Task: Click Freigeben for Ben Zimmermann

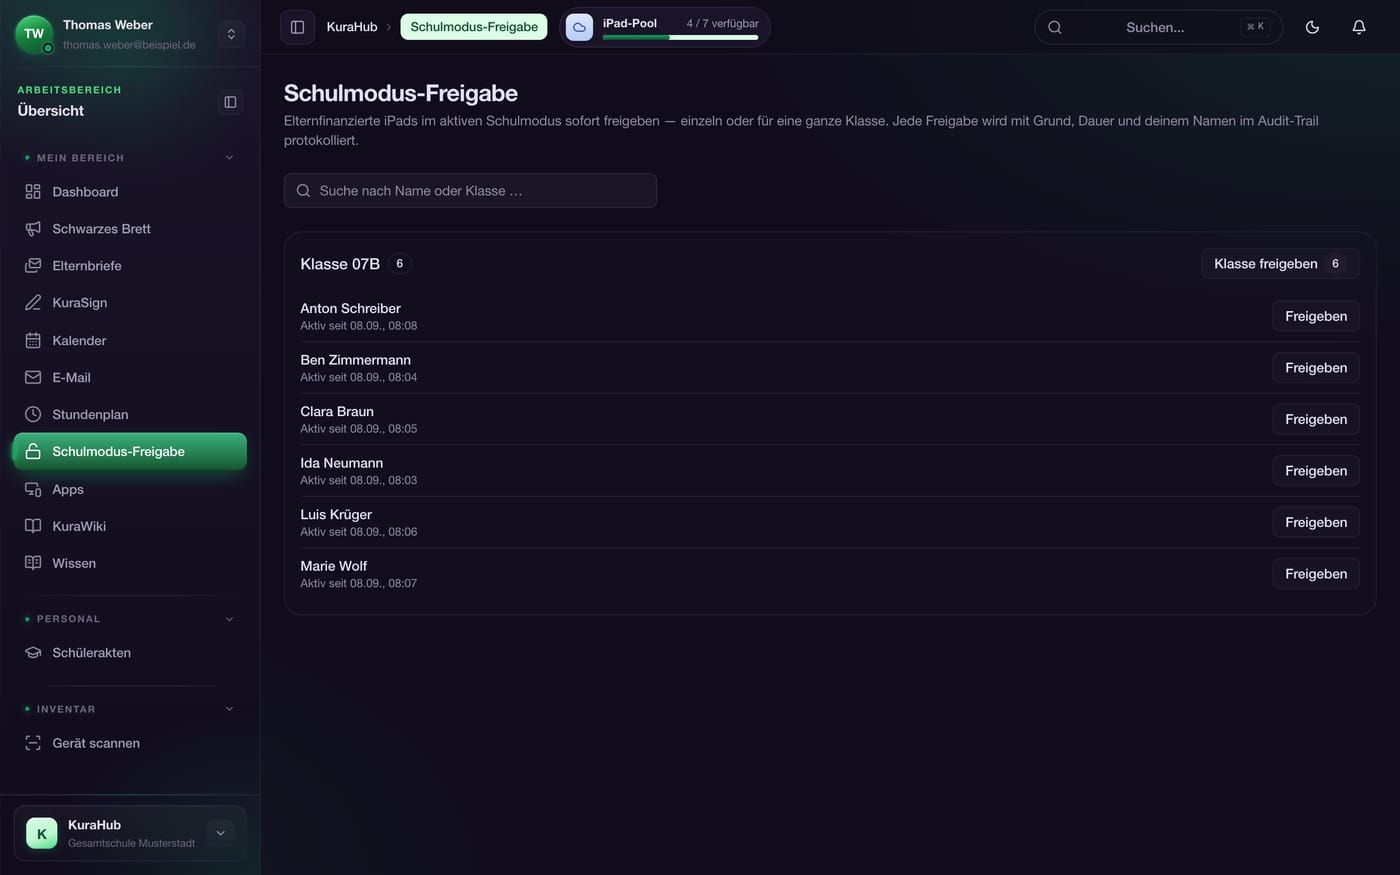Action: pos(1316,368)
